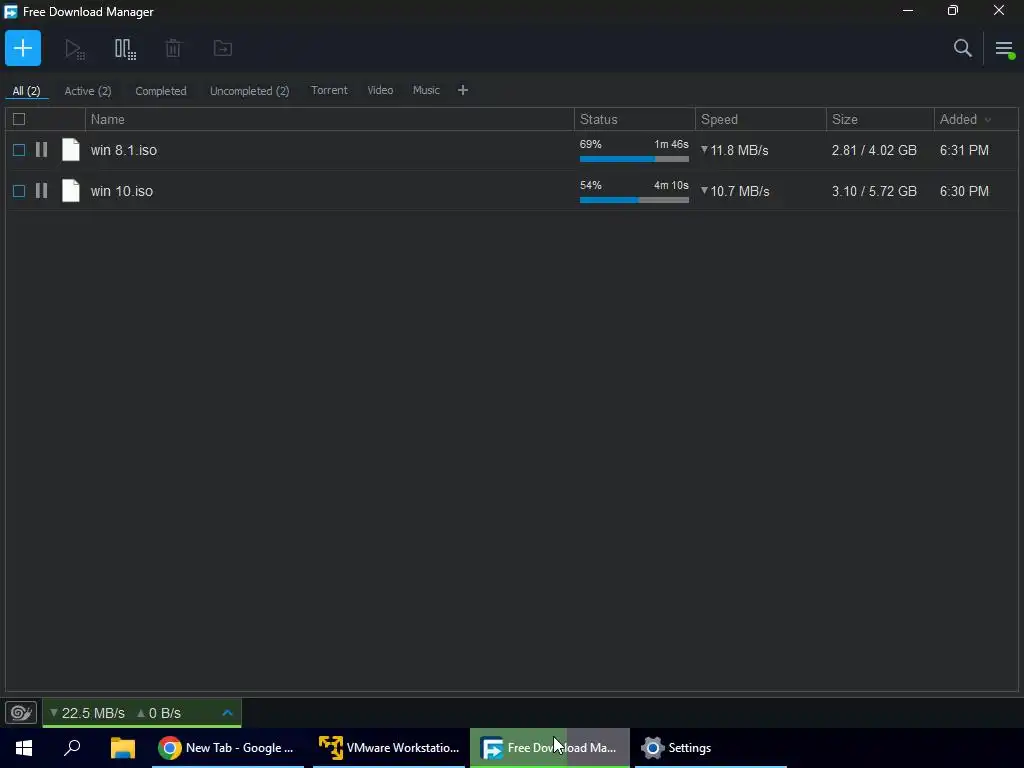Open download speed arrow for win 10.iso
The image size is (1024, 768).
[704, 191]
